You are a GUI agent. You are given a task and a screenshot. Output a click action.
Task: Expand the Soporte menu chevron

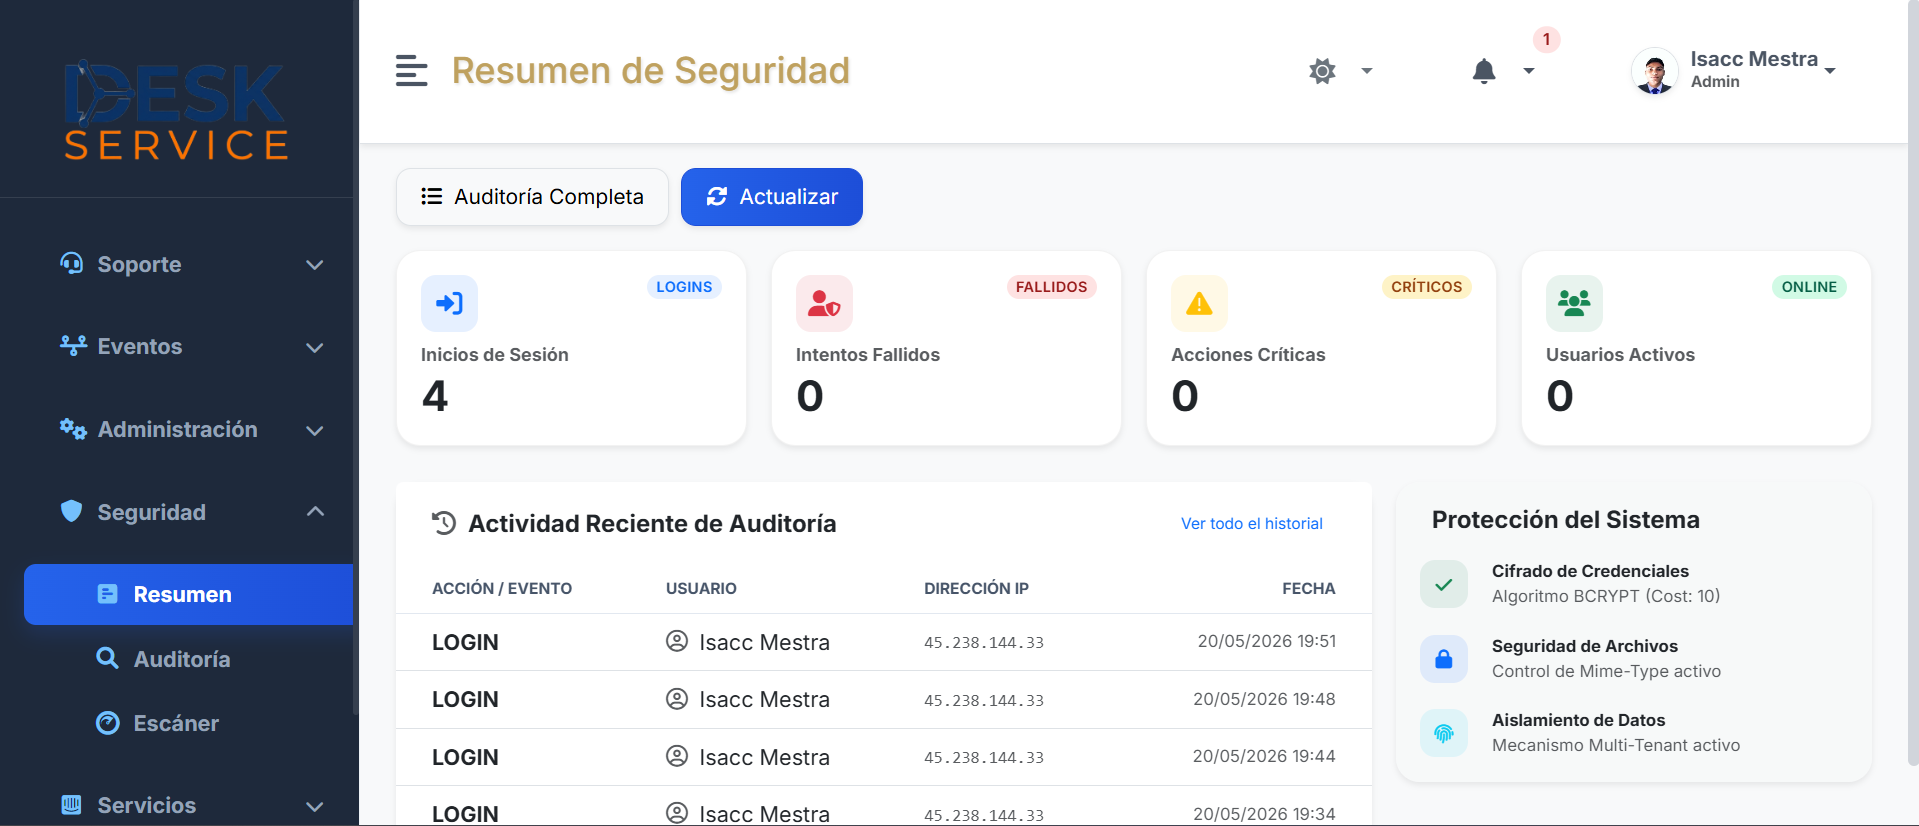click(x=315, y=265)
